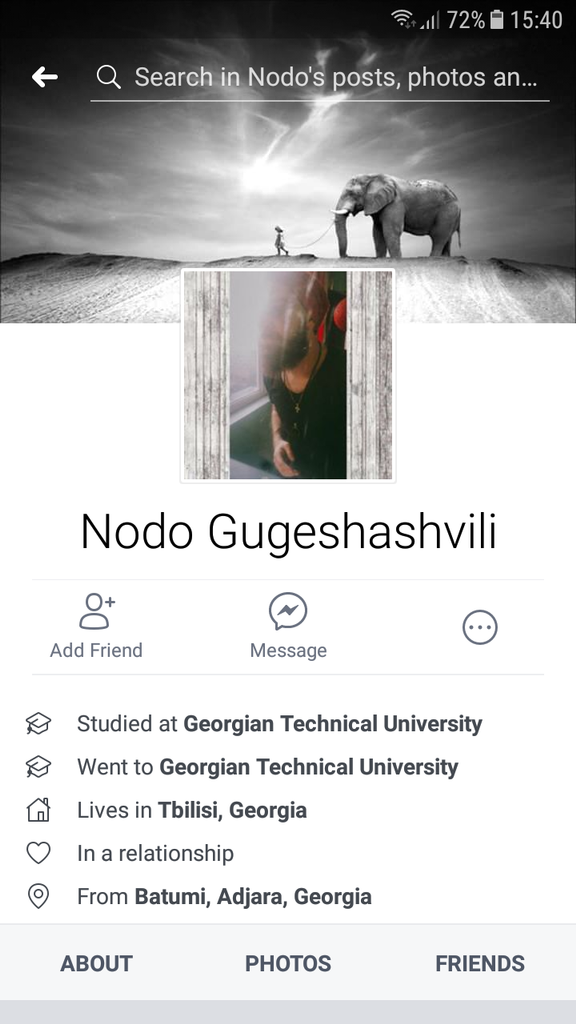Click graduation cap icon beside Studied at
576x1024 pixels.
(39, 724)
